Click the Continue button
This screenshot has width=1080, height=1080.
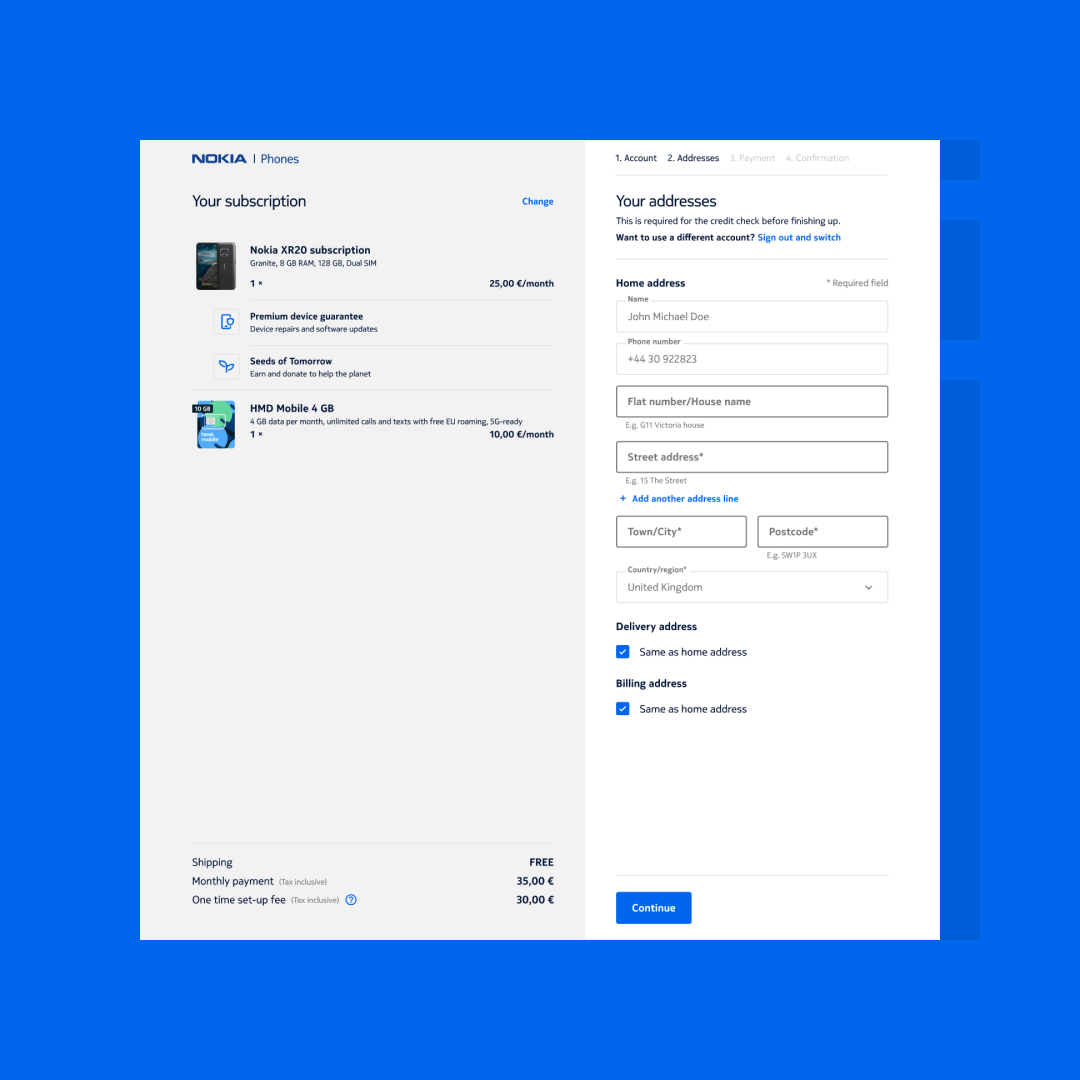coord(654,908)
